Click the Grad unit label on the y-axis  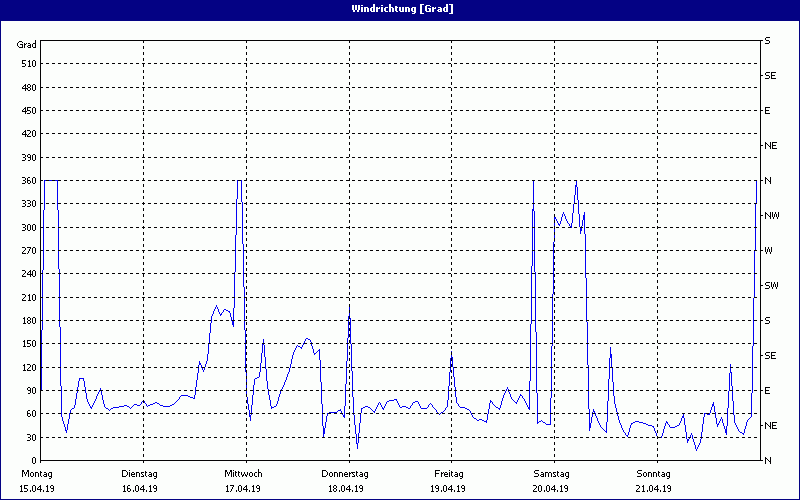[x=27, y=45]
